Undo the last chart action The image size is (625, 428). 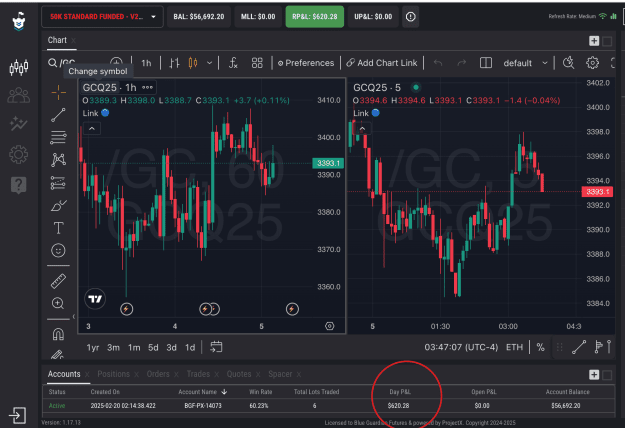(x=438, y=63)
